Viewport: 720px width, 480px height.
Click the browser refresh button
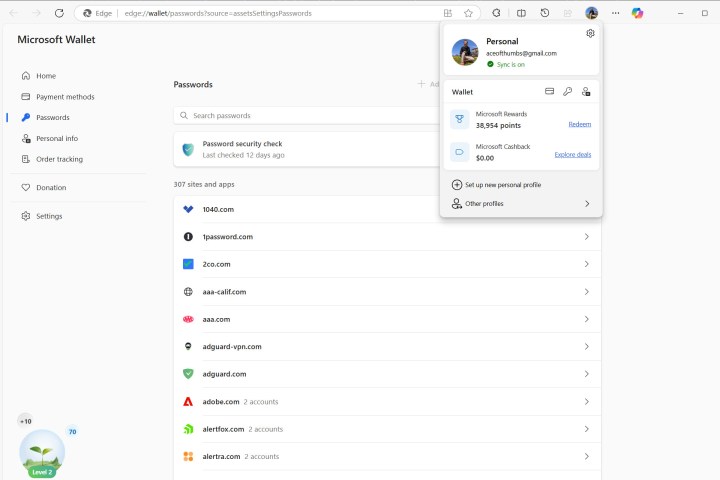click(x=59, y=13)
